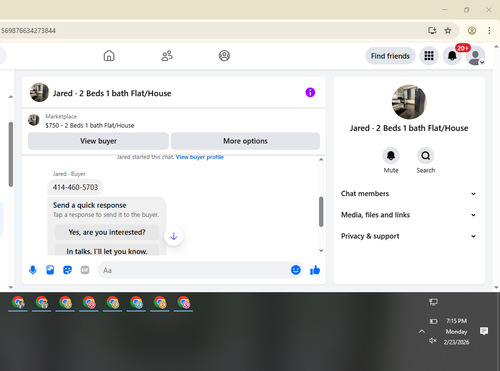Send a voice clip with microphone icon
The height and width of the screenshot is (371, 500).
point(33,270)
